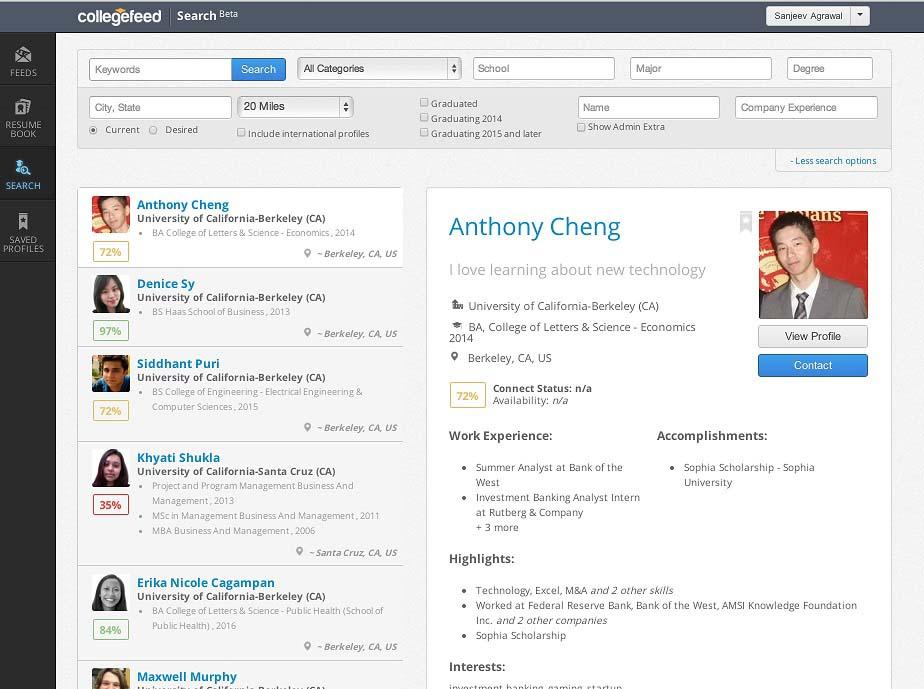The image size is (924, 689).
Task: Check Graduating 2015 and later checkbox
Action: point(424,133)
